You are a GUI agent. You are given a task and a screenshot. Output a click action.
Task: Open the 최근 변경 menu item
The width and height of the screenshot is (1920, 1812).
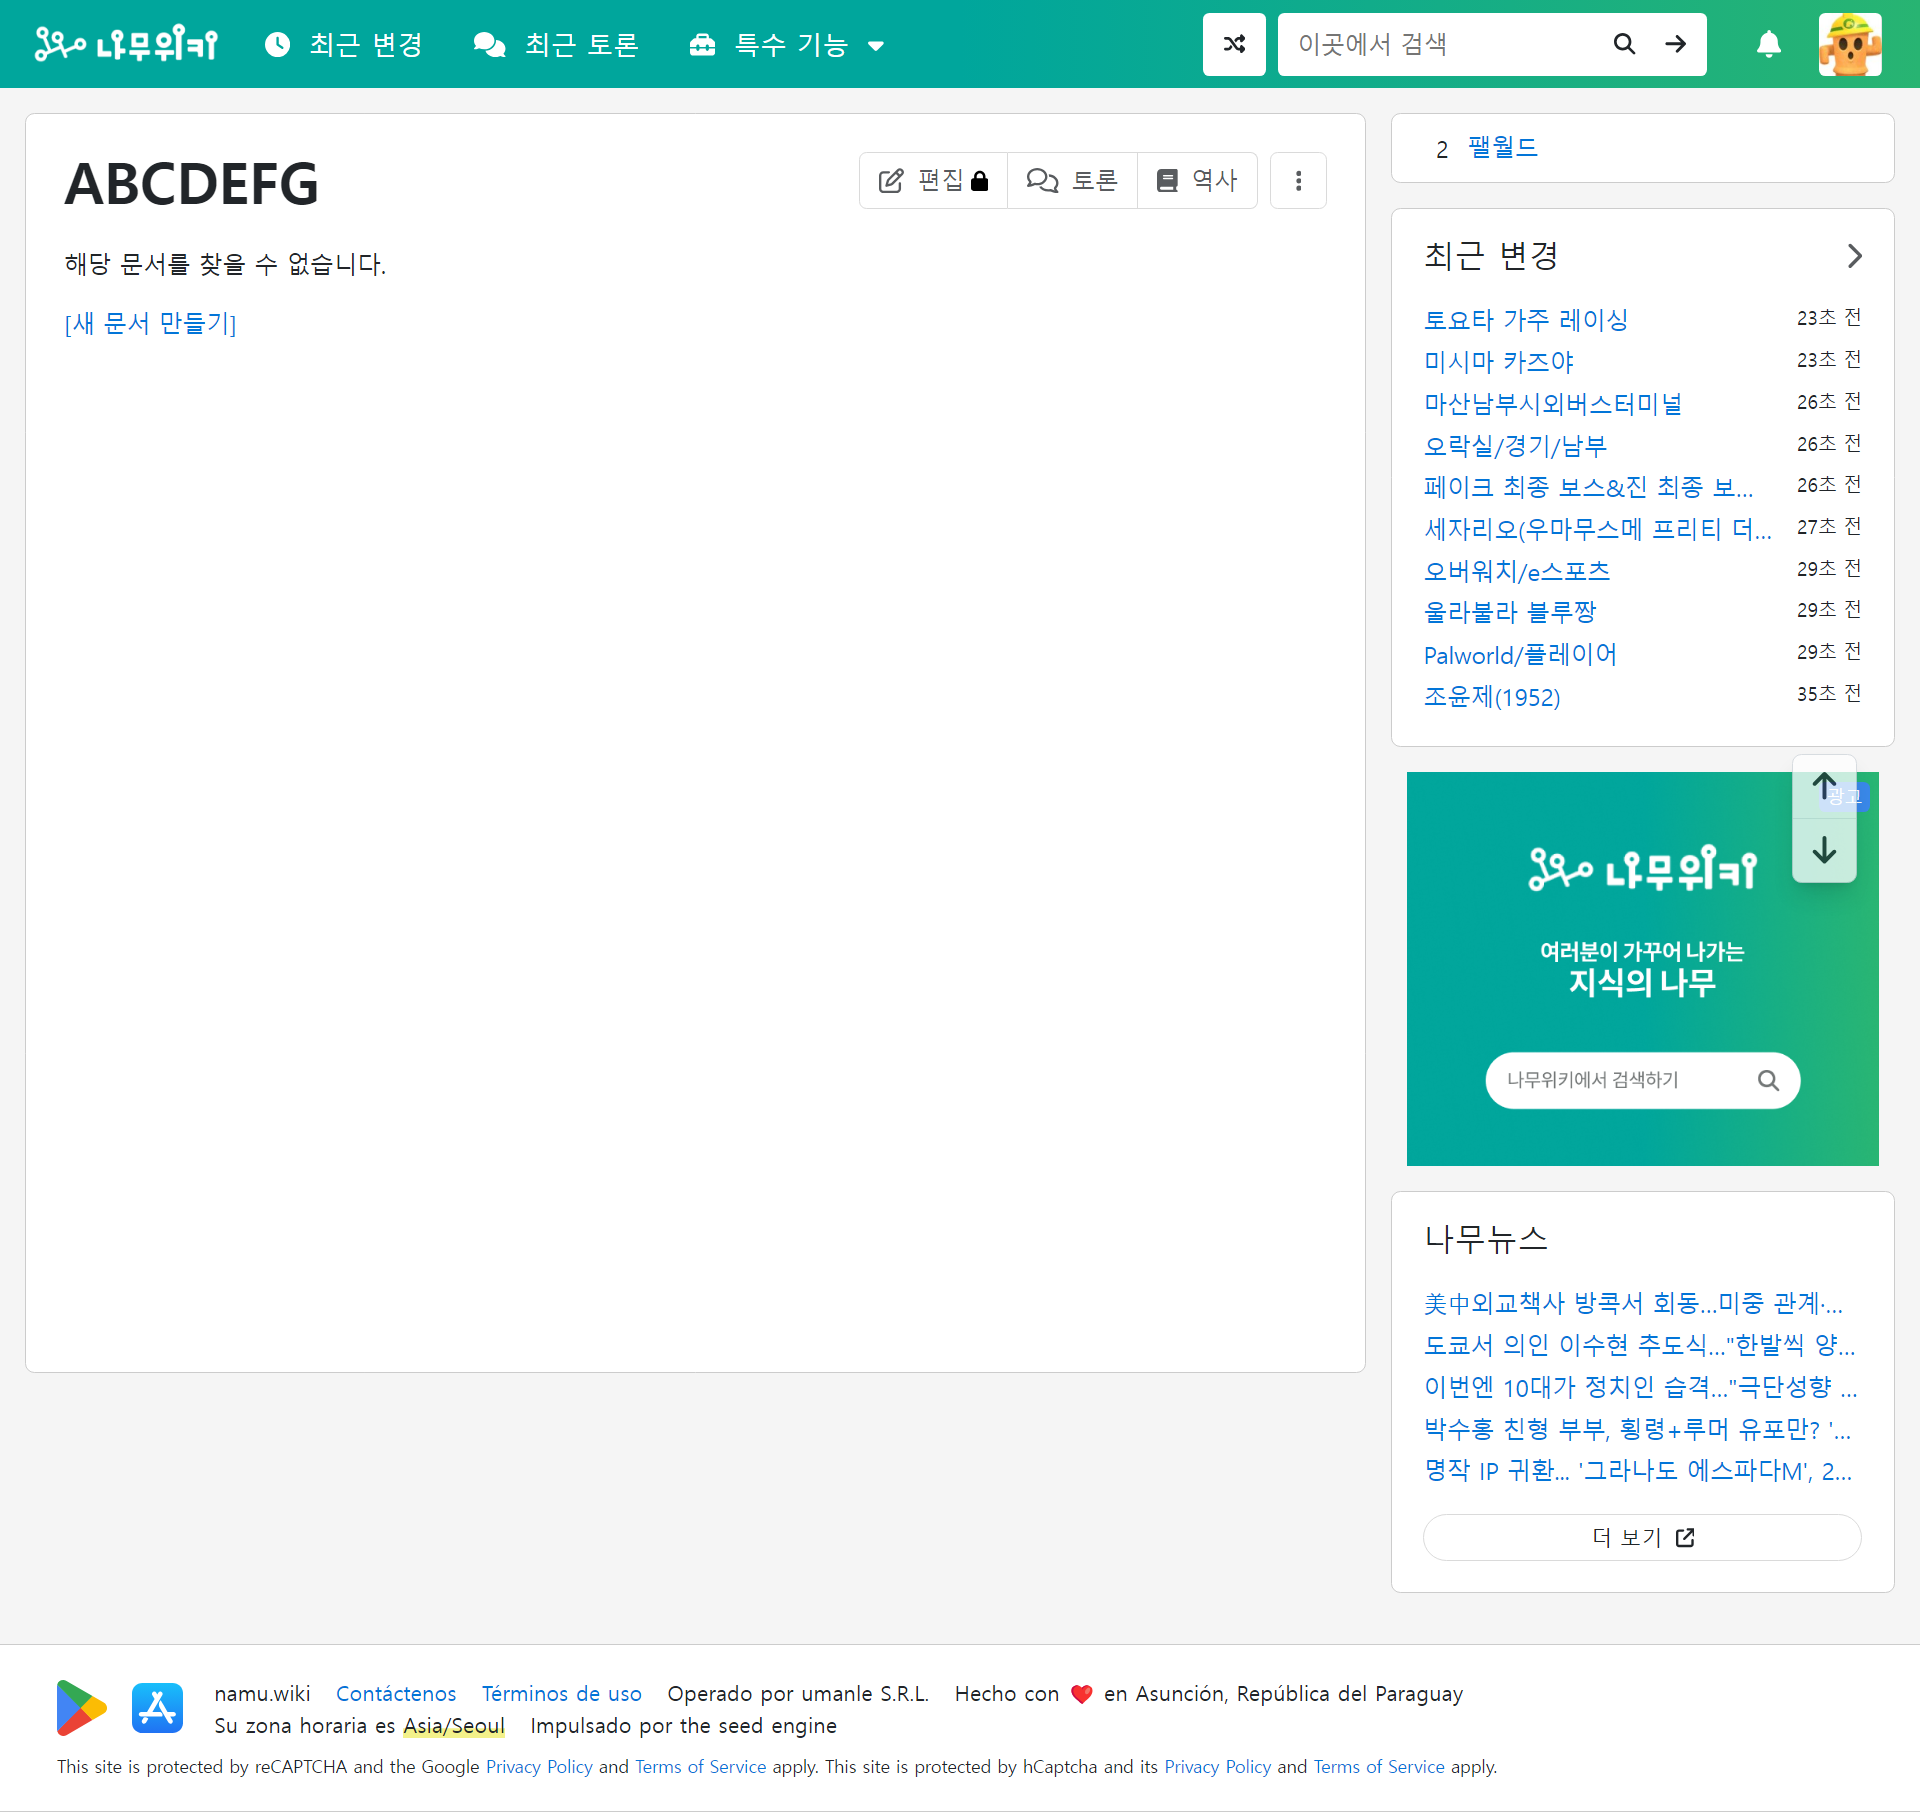coord(343,44)
